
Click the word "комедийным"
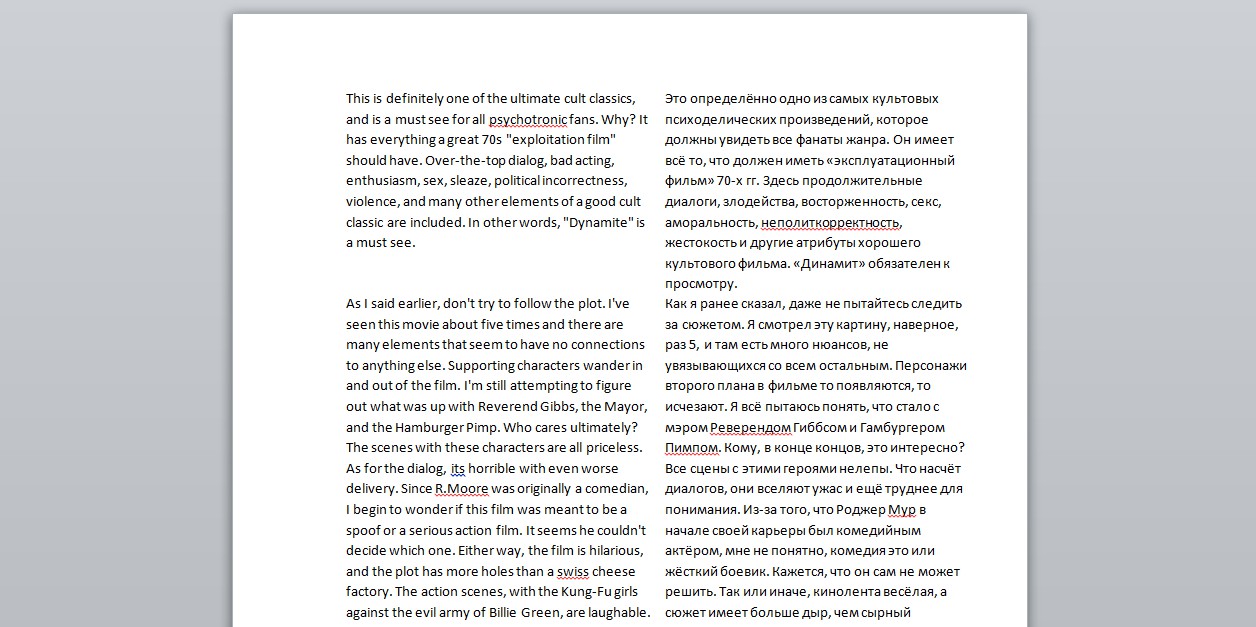[x=884, y=530]
